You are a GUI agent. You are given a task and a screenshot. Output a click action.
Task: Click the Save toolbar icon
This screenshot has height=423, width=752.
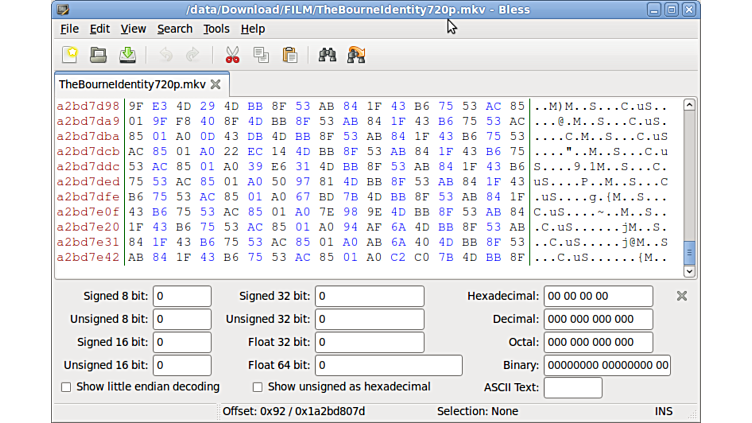[x=127, y=55]
